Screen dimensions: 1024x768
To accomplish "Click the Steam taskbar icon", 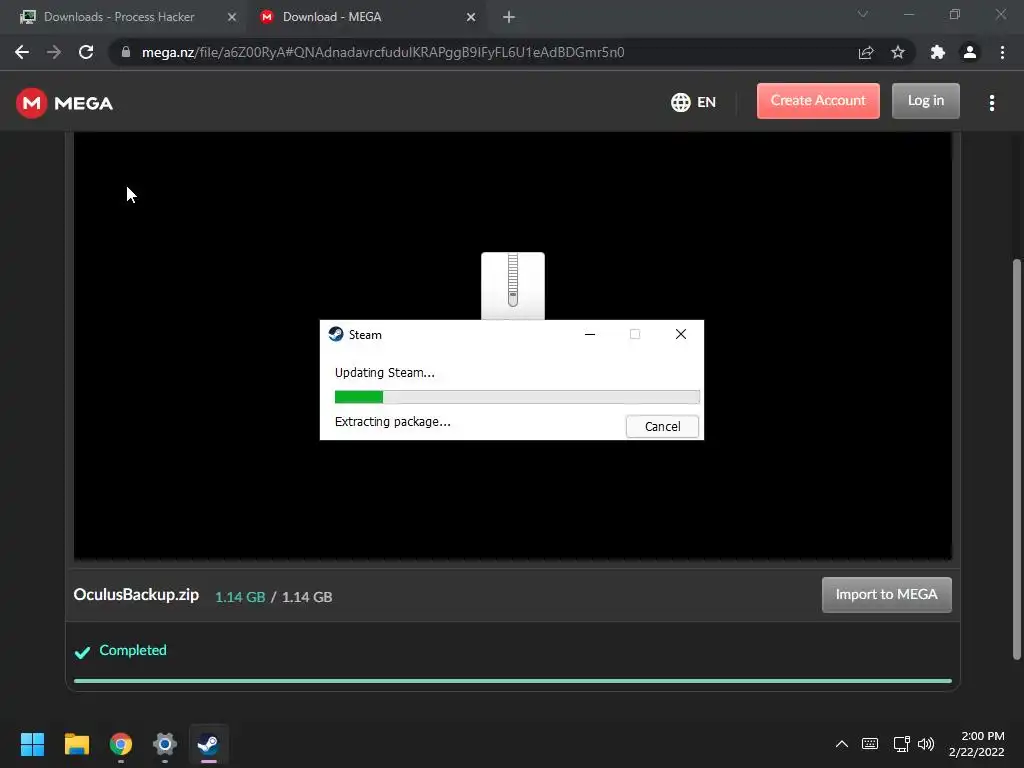I will [208, 744].
